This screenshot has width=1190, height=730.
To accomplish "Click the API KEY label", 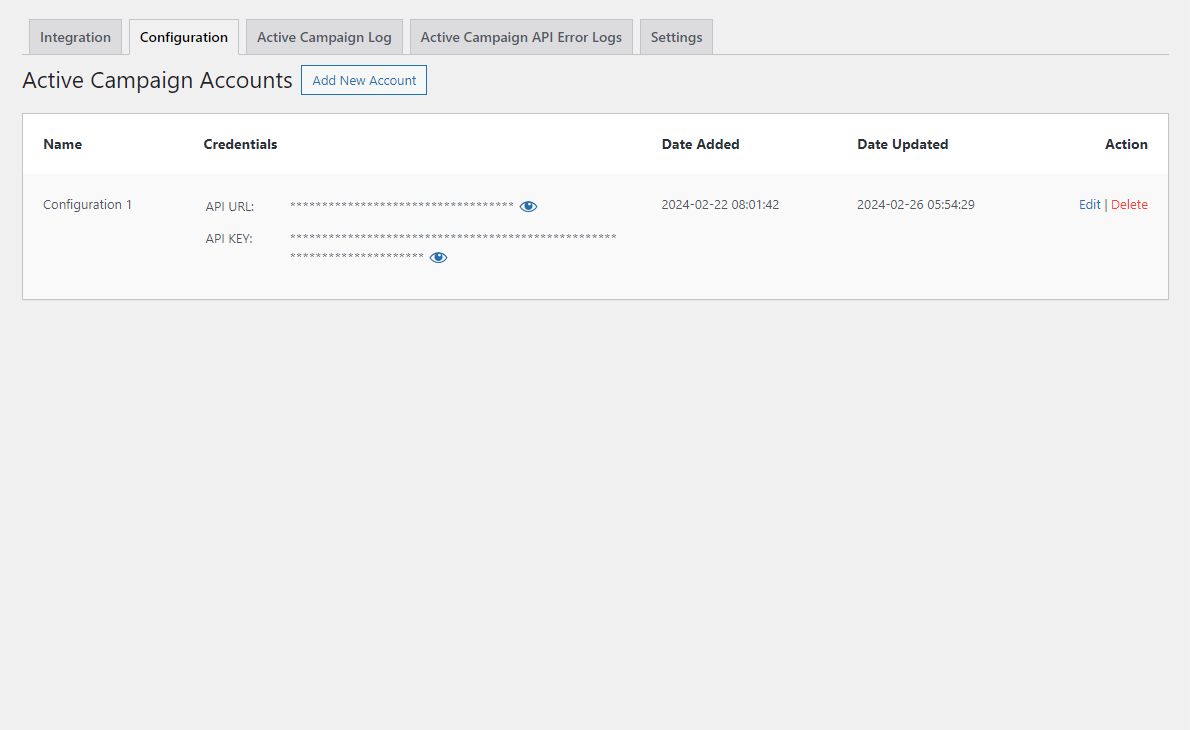I will click(x=228, y=238).
